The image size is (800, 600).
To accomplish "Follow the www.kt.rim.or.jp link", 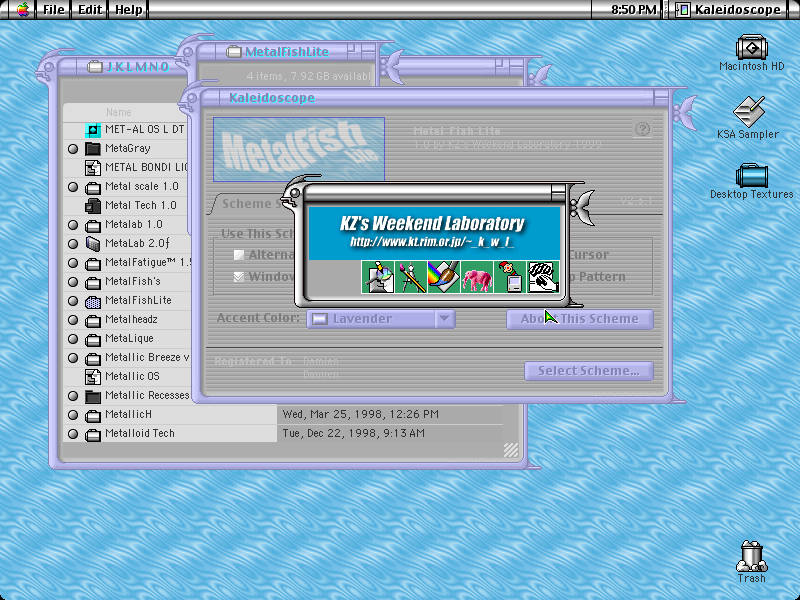I will pos(432,241).
